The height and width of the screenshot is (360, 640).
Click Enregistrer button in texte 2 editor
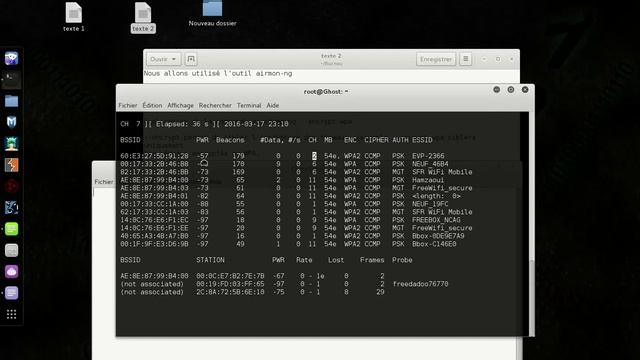click(436, 59)
